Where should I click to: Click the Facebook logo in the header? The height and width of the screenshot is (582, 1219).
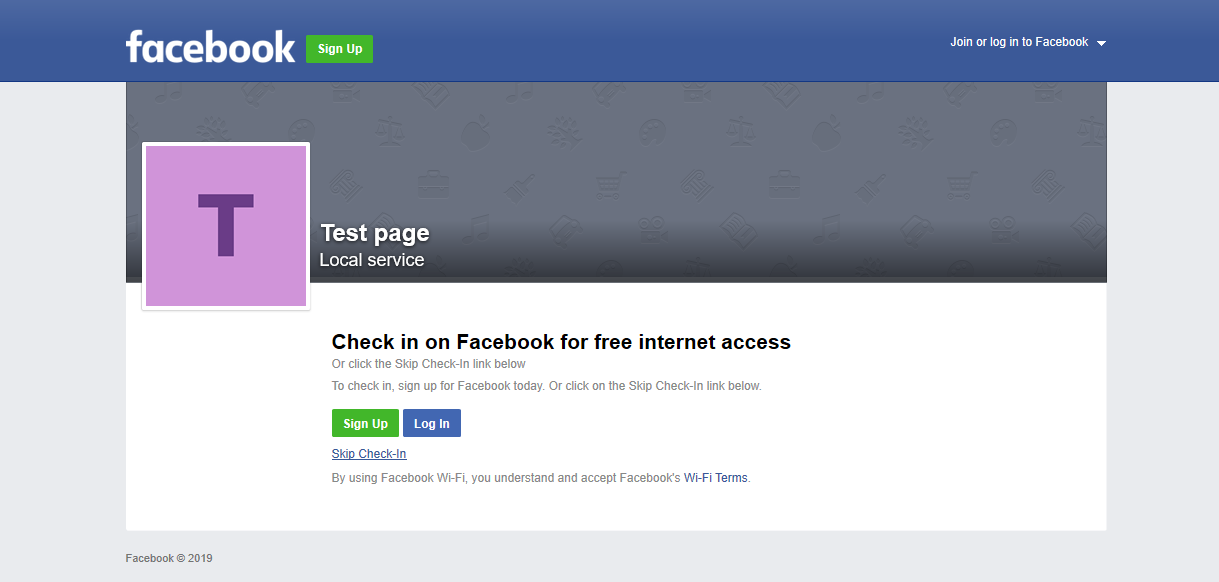click(210, 47)
